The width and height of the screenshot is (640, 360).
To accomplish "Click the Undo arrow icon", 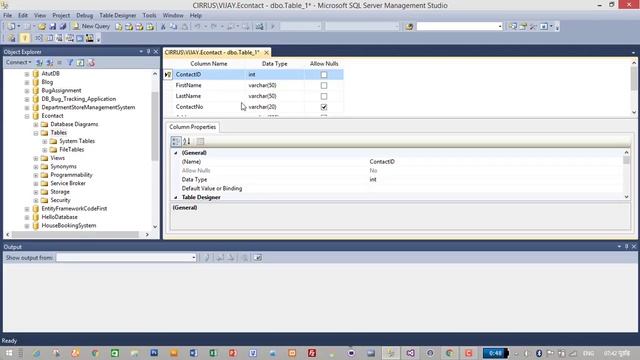I will [197, 27].
